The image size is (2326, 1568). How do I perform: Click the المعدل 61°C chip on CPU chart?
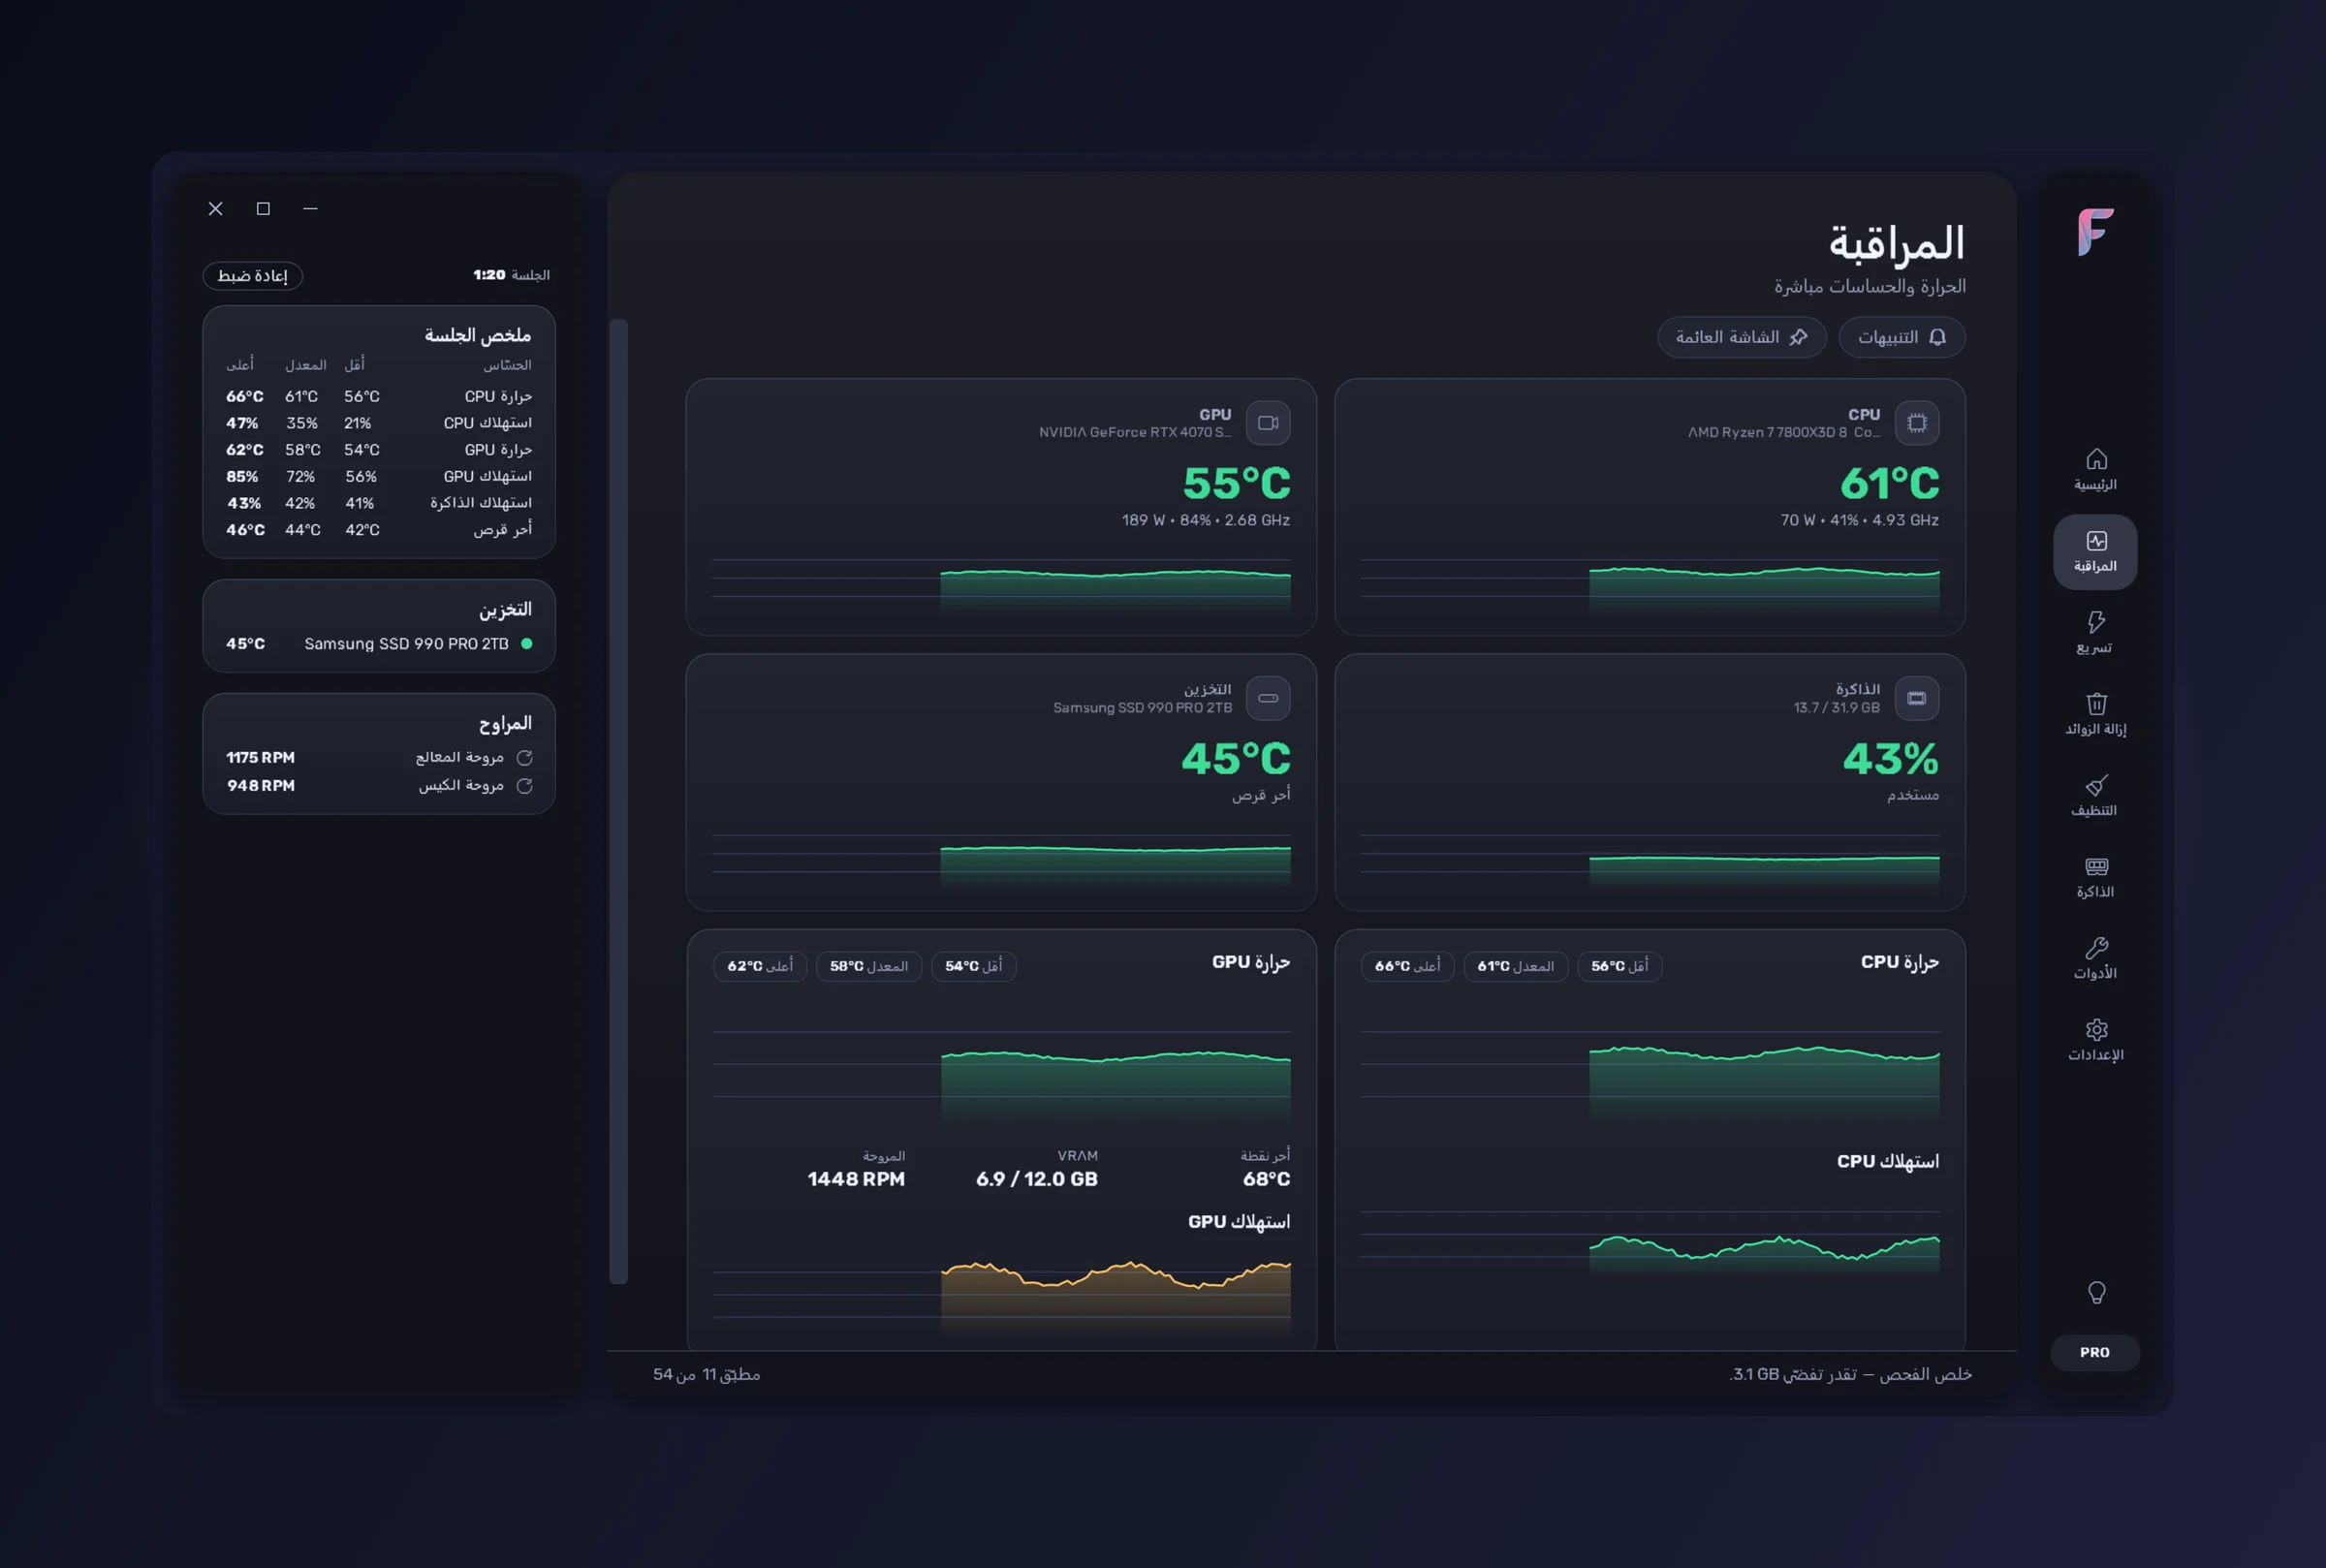pyautogui.click(x=1515, y=966)
